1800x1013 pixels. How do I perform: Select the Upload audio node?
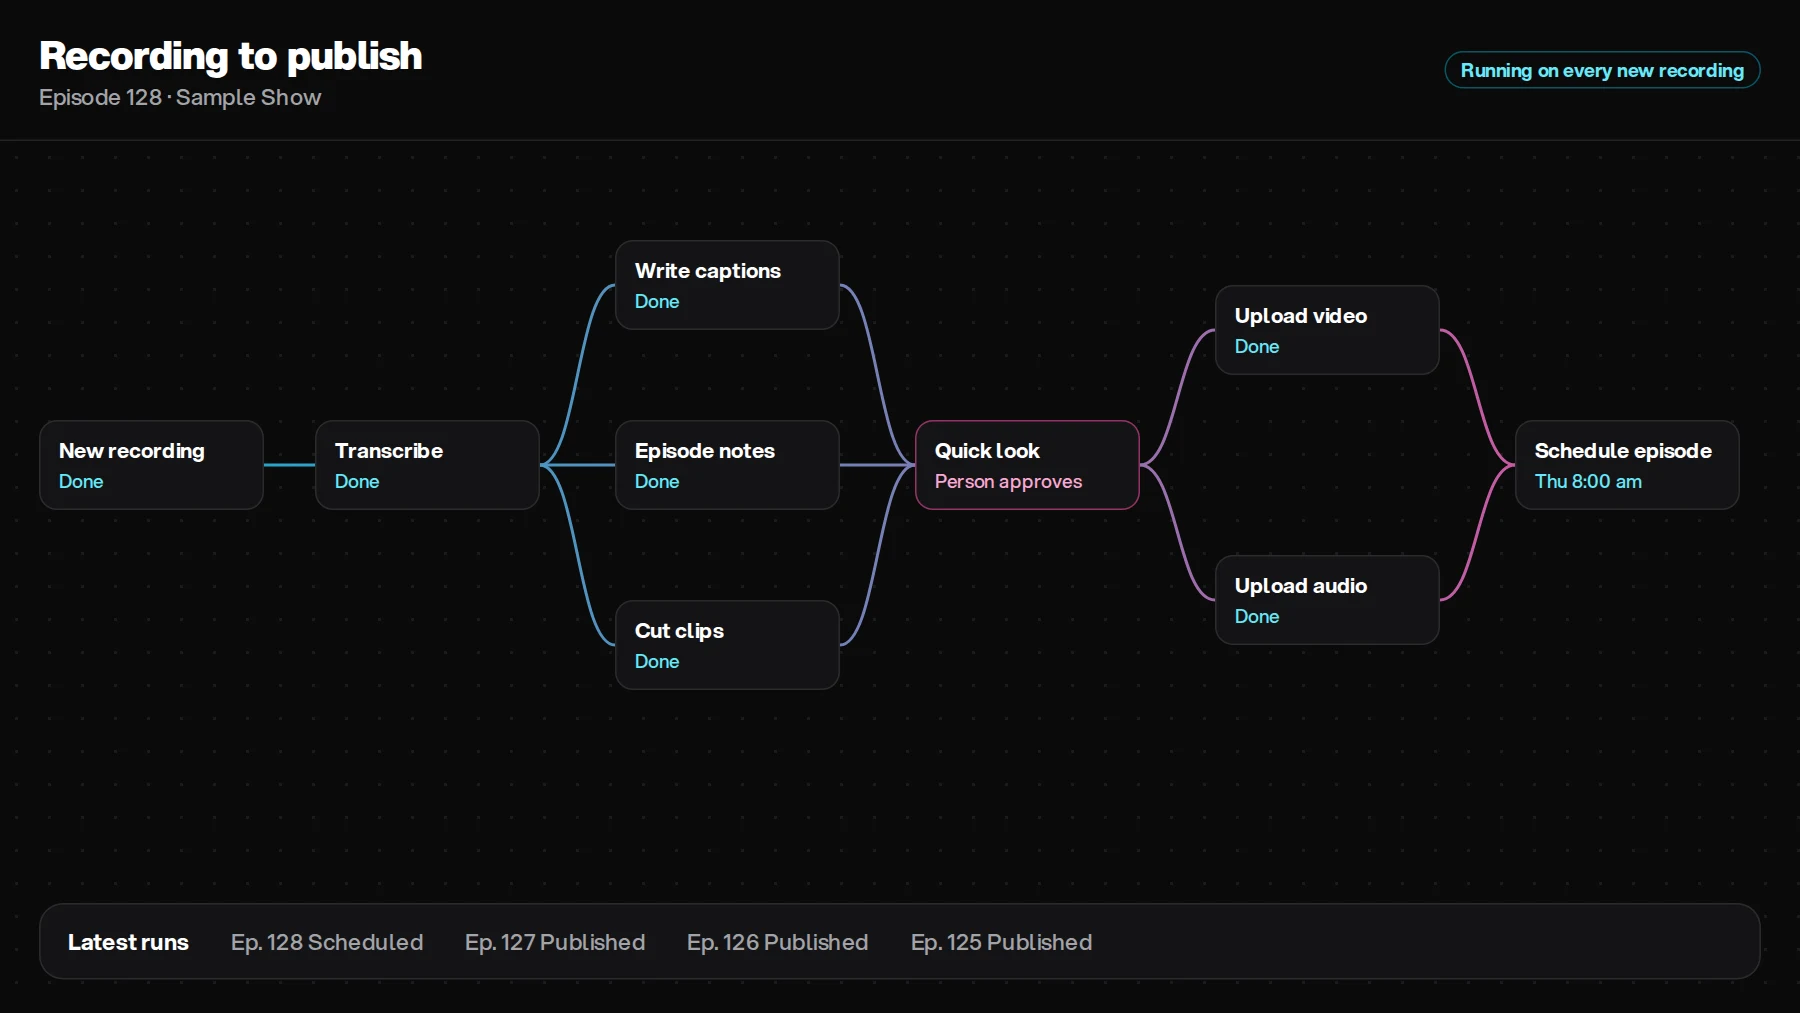click(x=1327, y=600)
